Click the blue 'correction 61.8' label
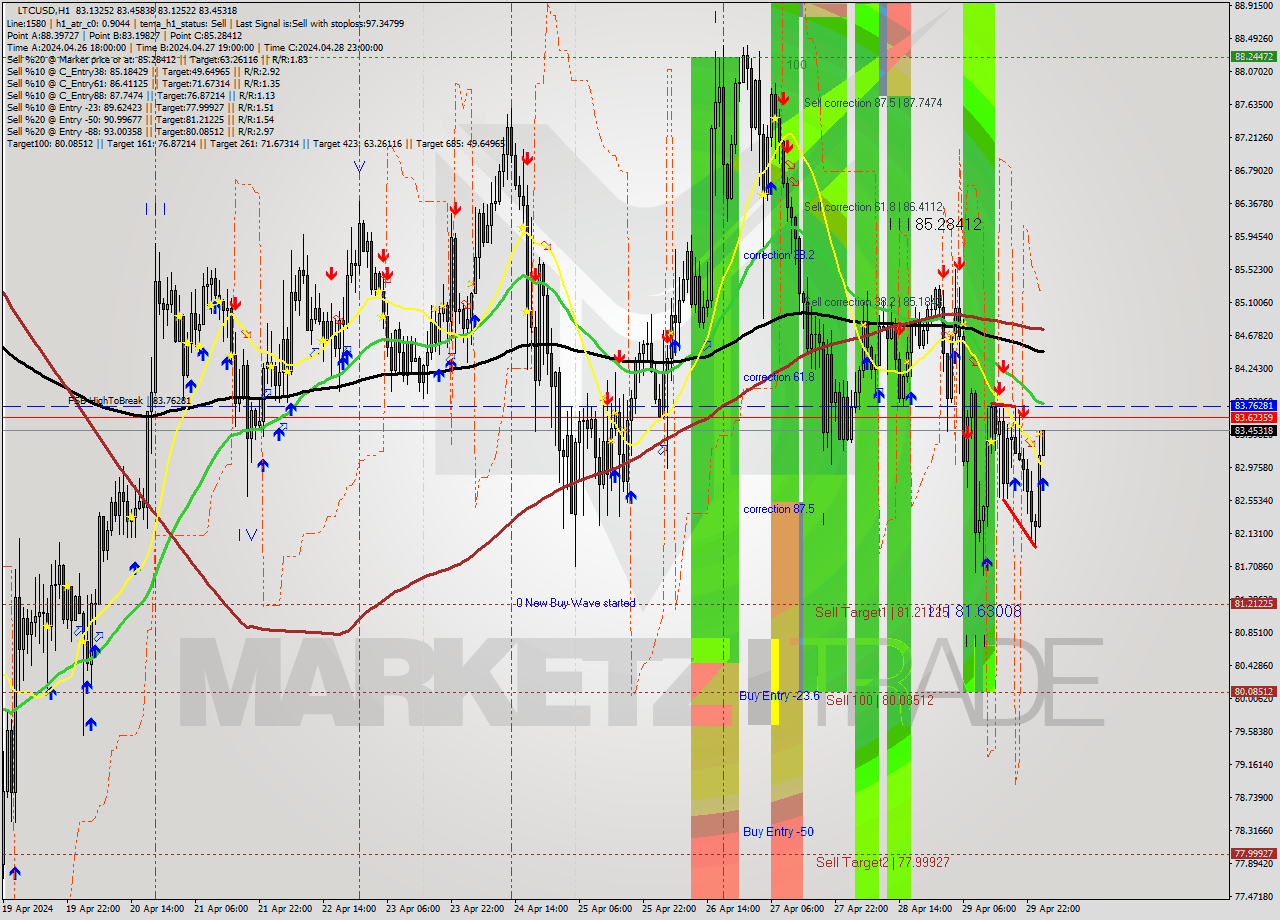This screenshot has height=920, width=1280. pyautogui.click(x=779, y=377)
